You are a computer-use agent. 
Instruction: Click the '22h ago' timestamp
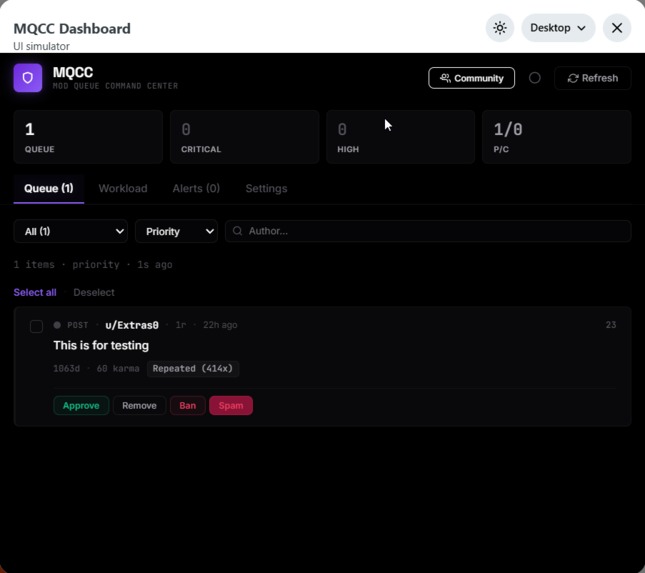[220, 325]
